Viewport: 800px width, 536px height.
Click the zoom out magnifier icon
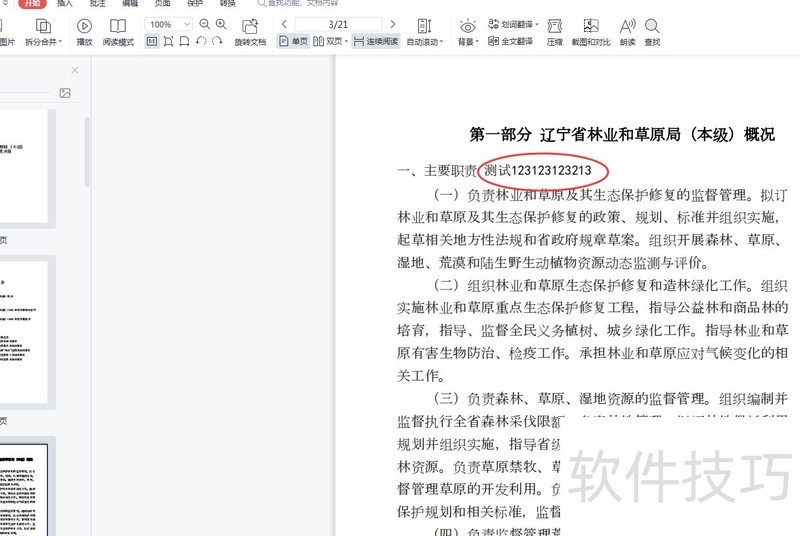(x=205, y=24)
